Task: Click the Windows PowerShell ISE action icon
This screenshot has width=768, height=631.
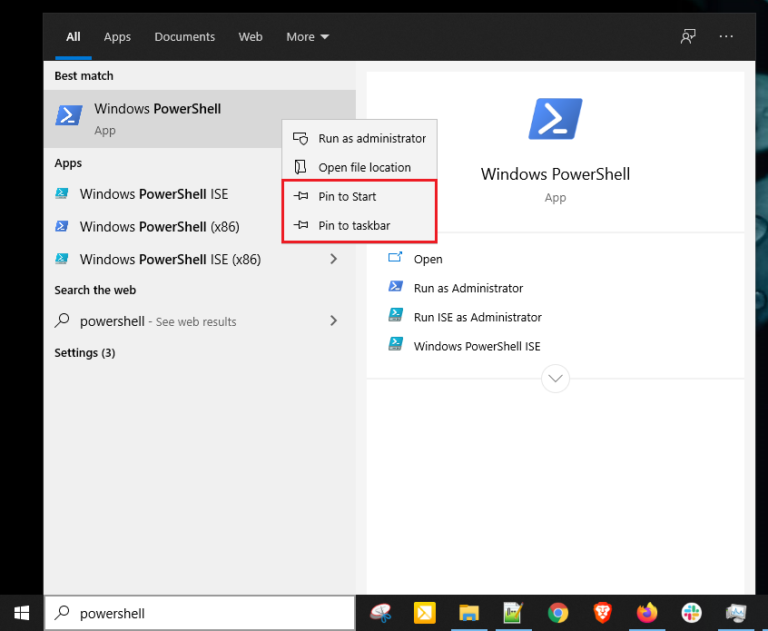Action: coord(395,344)
